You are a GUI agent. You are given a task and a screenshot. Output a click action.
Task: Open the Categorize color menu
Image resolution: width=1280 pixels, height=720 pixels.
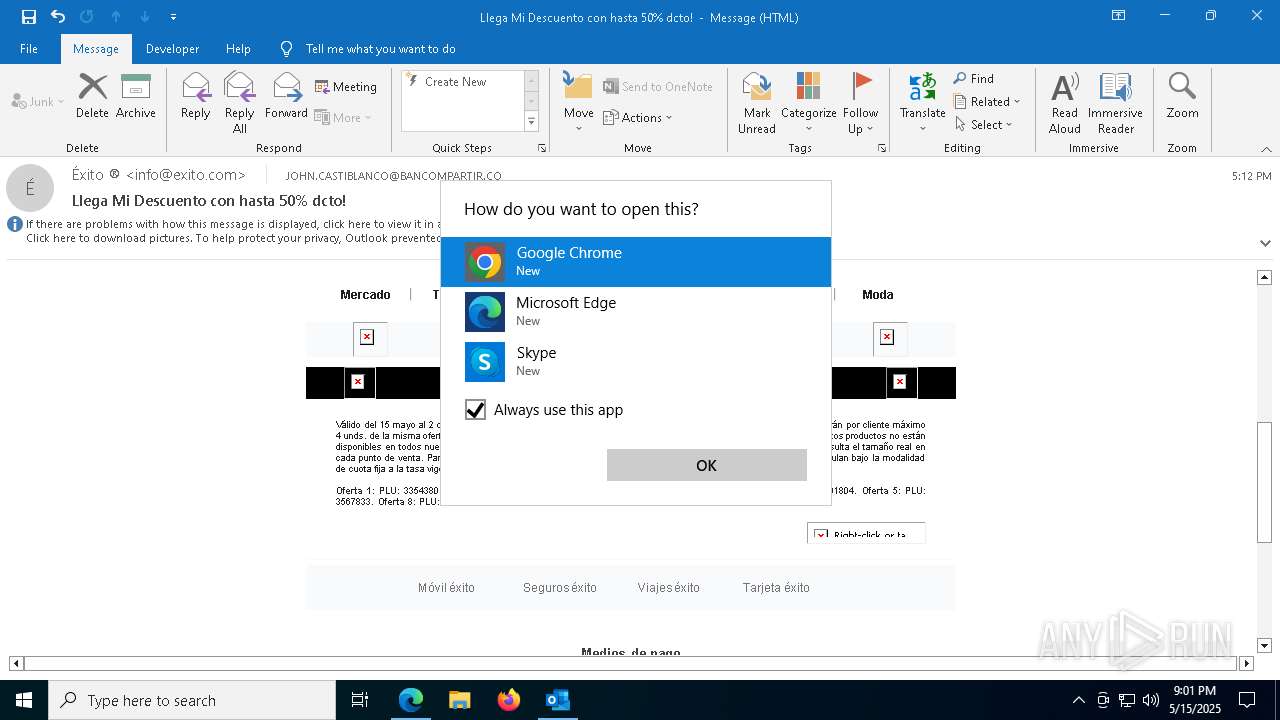808,102
